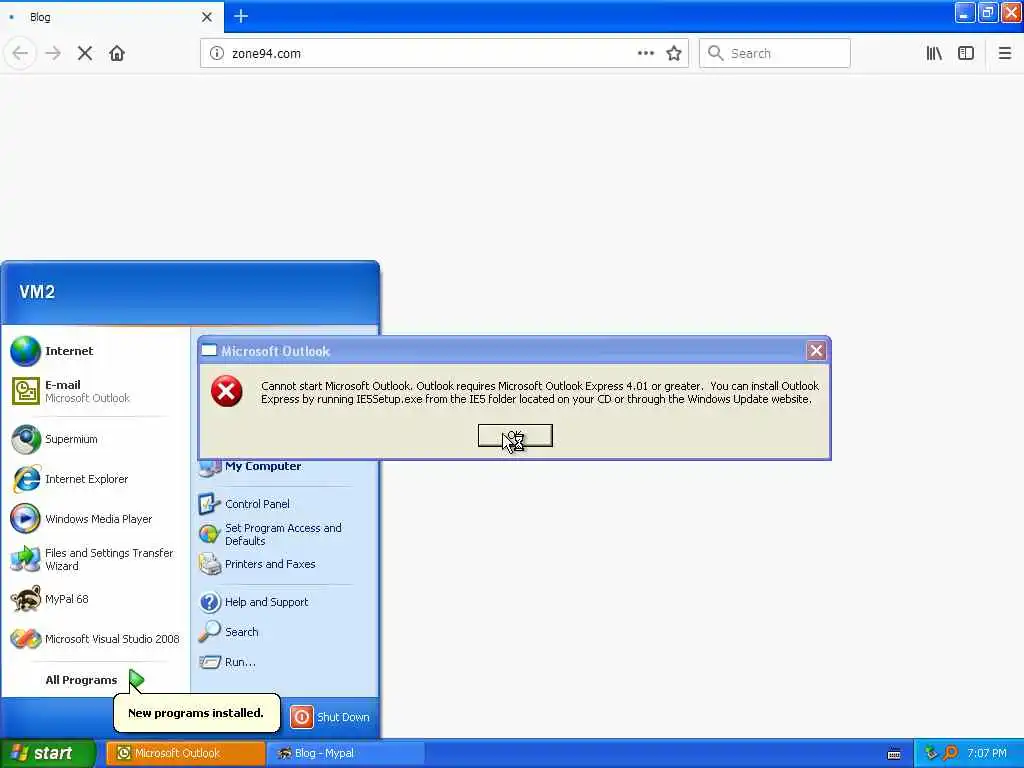The image size is (1024, 768).
Task: Minimize the browser window
Action: 965,13
